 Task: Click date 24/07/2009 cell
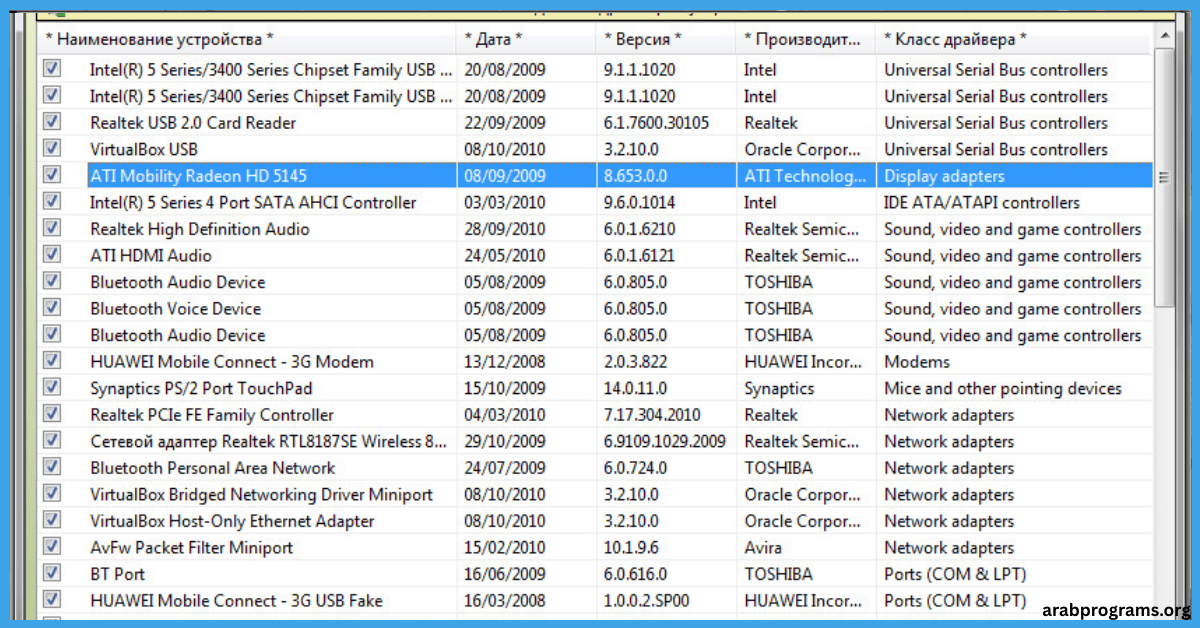(505, 467)
